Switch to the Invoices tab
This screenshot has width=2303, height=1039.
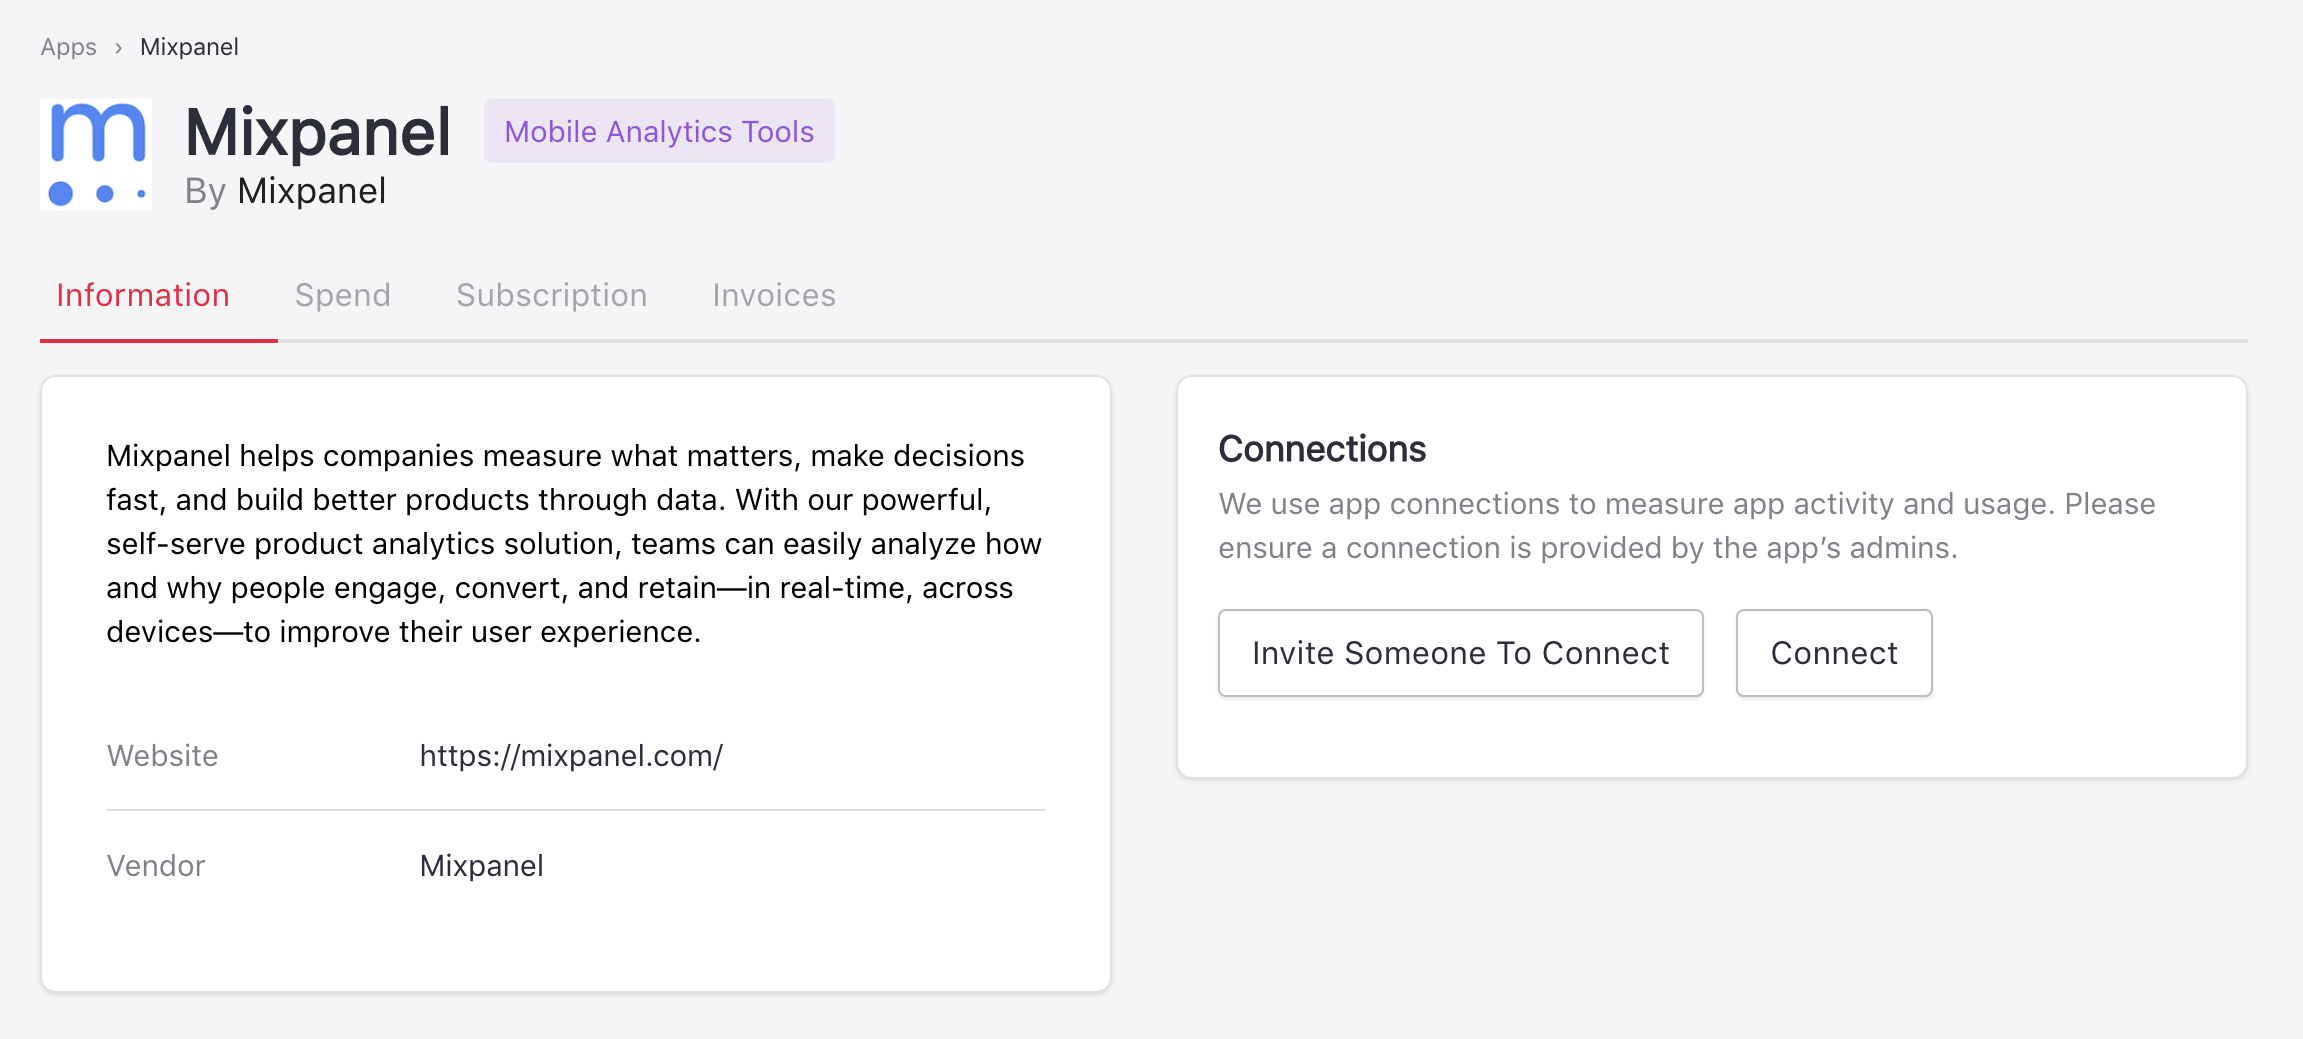pos(773,295)
